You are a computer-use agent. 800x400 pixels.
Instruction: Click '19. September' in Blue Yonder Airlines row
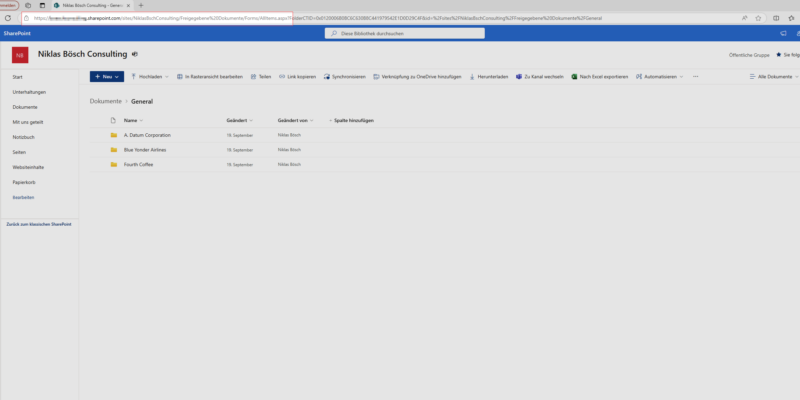(240, 150)
